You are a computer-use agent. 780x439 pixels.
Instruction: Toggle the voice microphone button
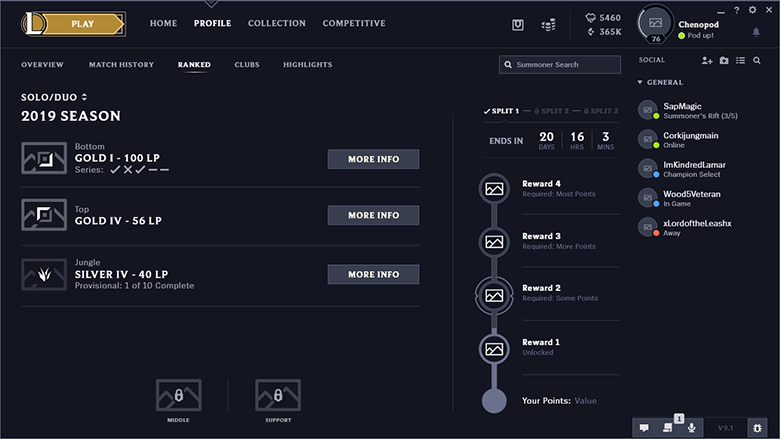[x=691, y=427]
